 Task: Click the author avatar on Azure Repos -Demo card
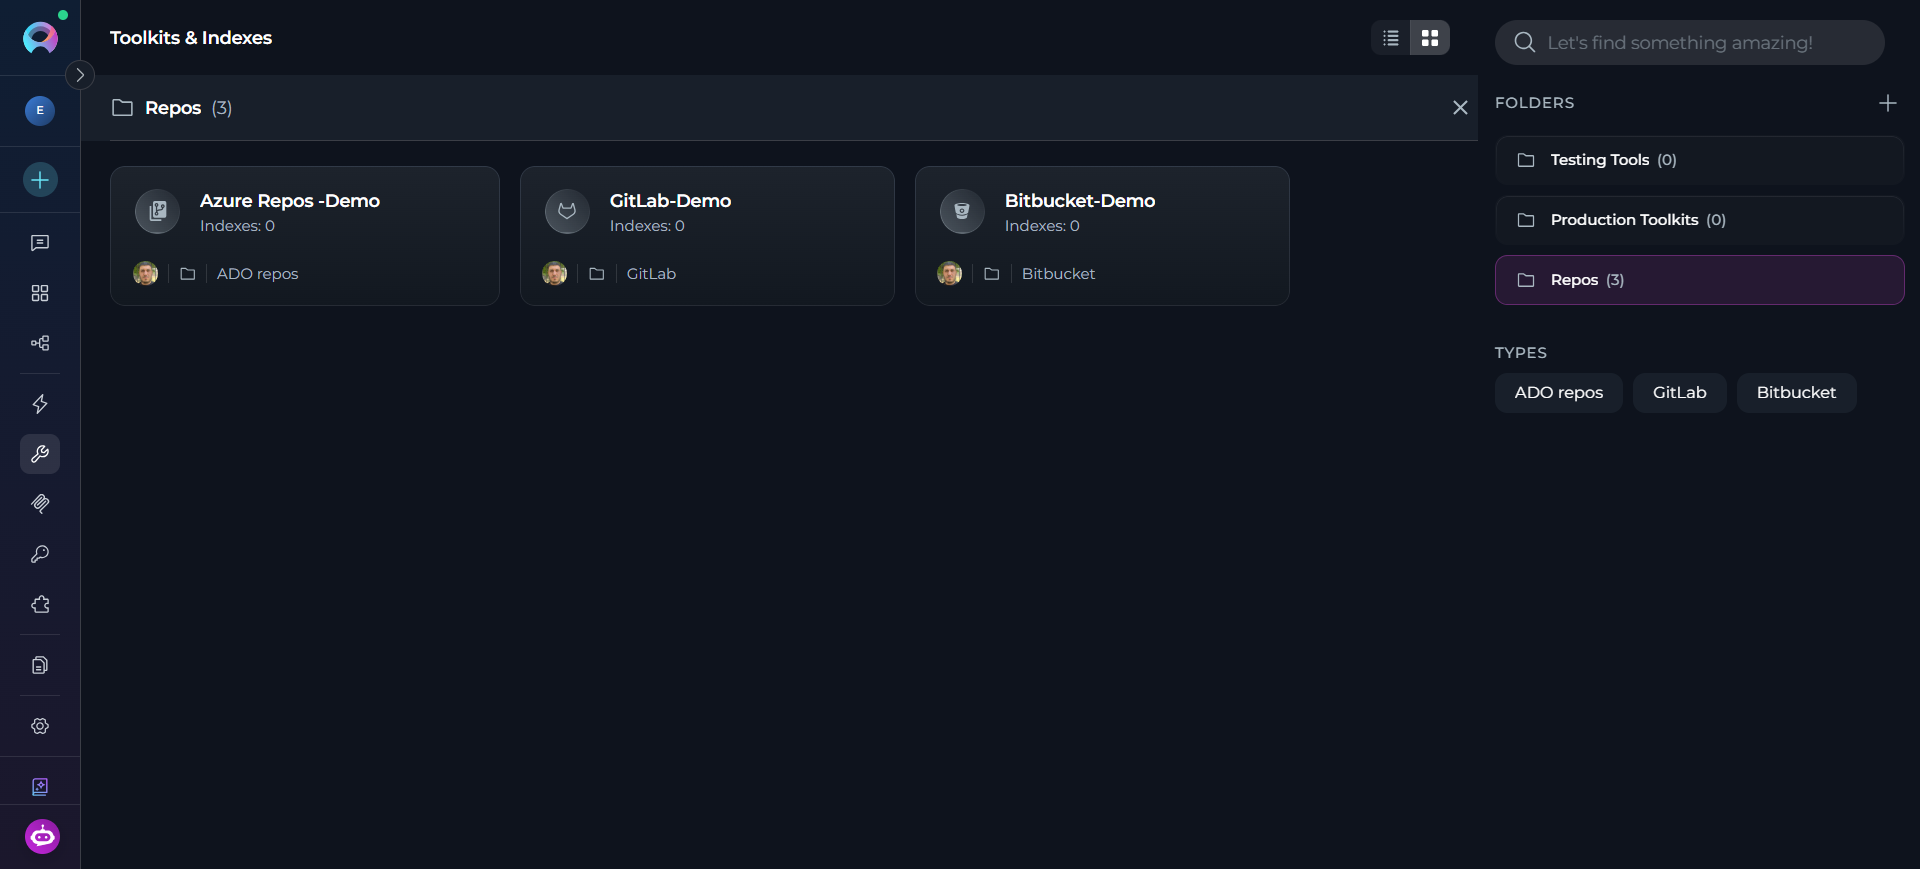146,274
